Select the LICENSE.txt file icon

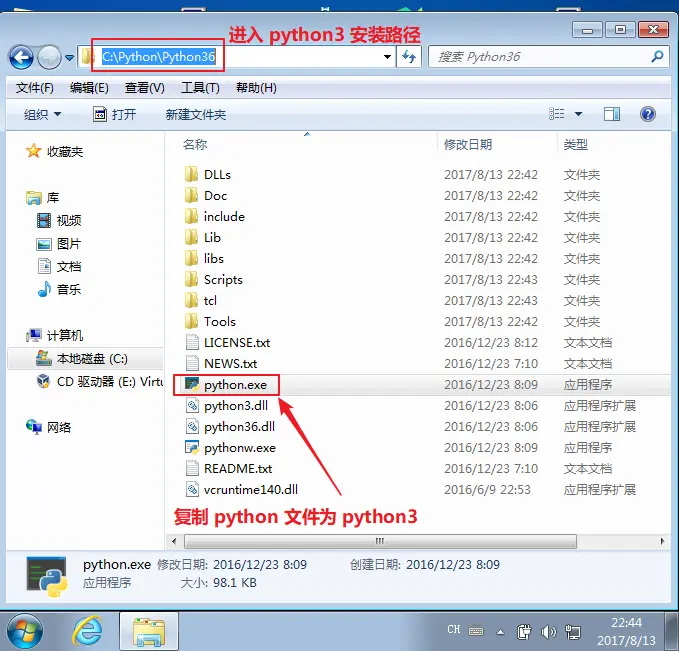click(x=192, y=342)
